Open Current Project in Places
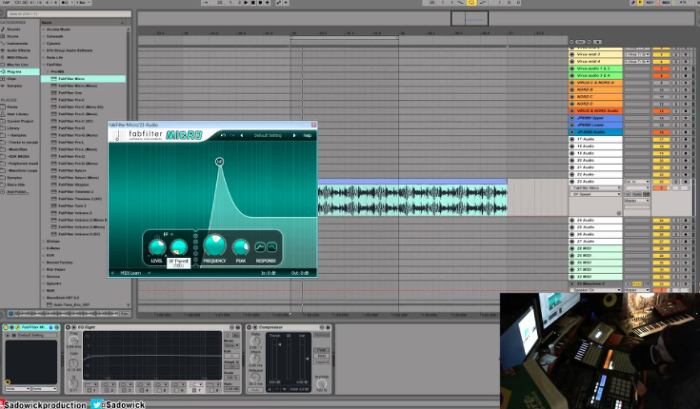700x409 pixels. click(x=20, y=121)
